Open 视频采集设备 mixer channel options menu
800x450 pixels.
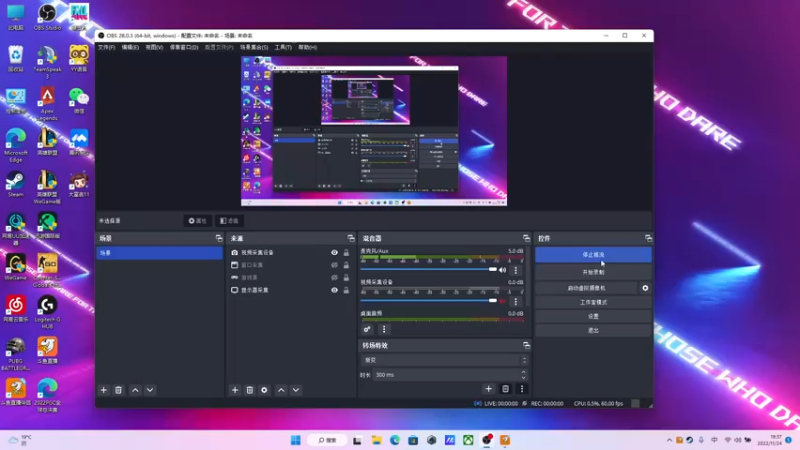(516, 302)
